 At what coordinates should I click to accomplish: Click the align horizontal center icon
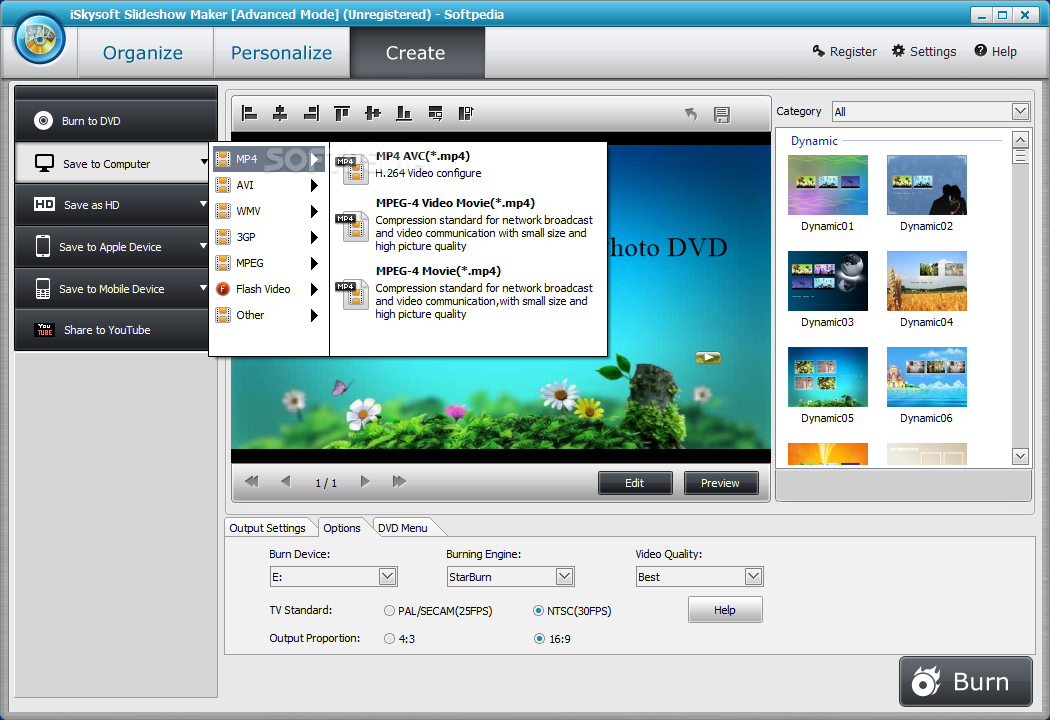280,114
